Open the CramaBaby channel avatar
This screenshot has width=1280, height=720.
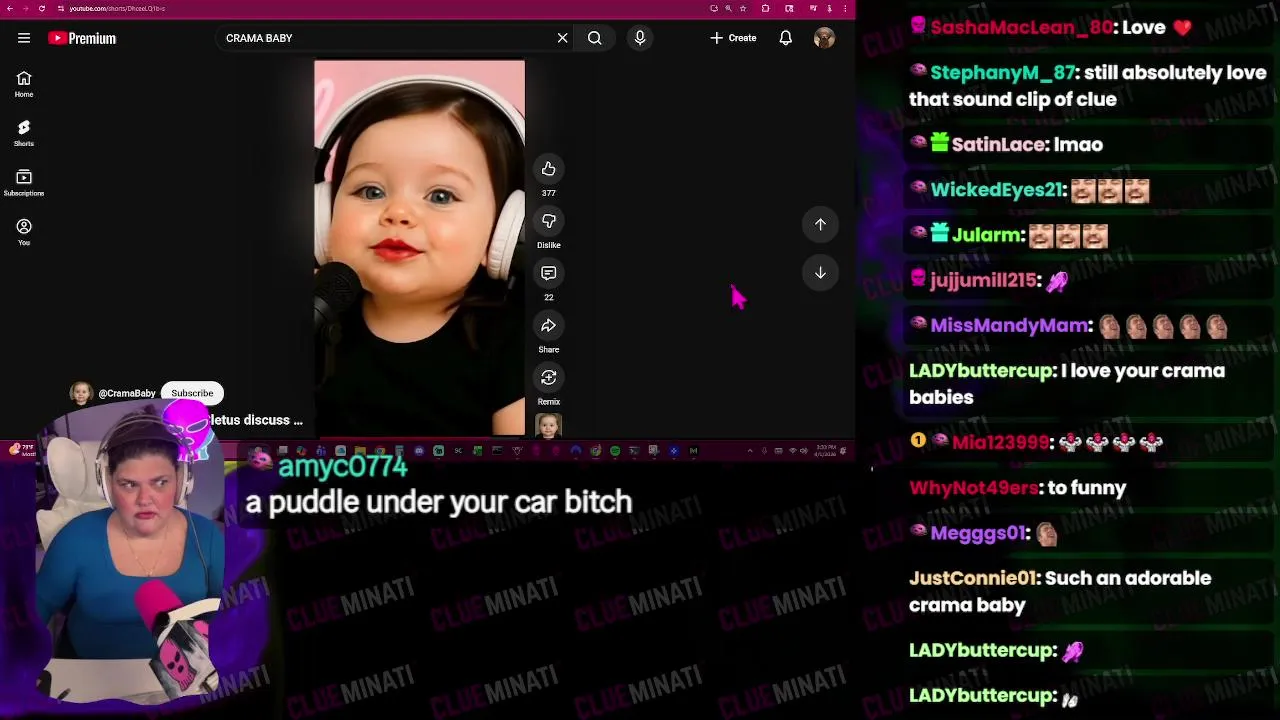tap(81, 393)
